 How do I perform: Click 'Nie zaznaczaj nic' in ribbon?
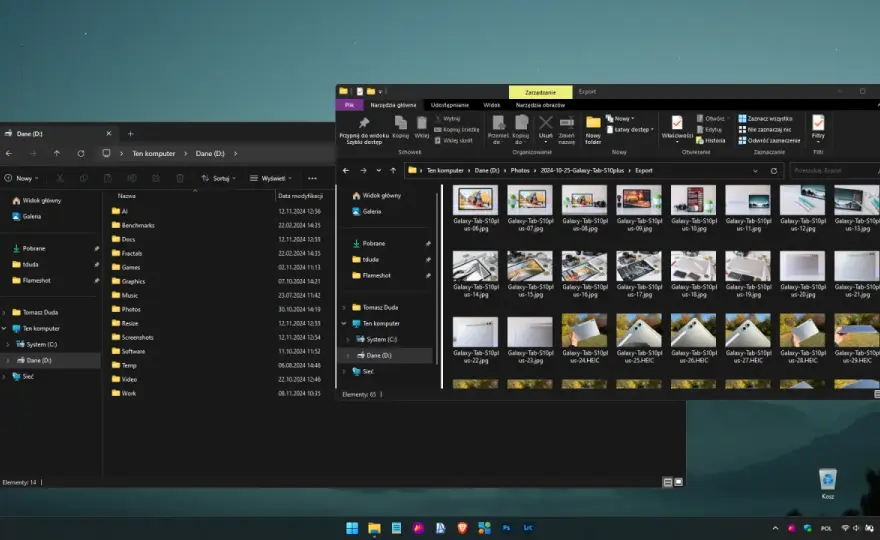[x=765, y=130]
